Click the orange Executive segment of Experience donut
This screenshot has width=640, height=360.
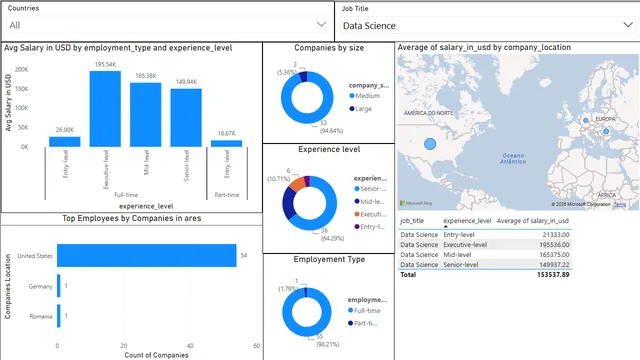(x=297, y=184)
